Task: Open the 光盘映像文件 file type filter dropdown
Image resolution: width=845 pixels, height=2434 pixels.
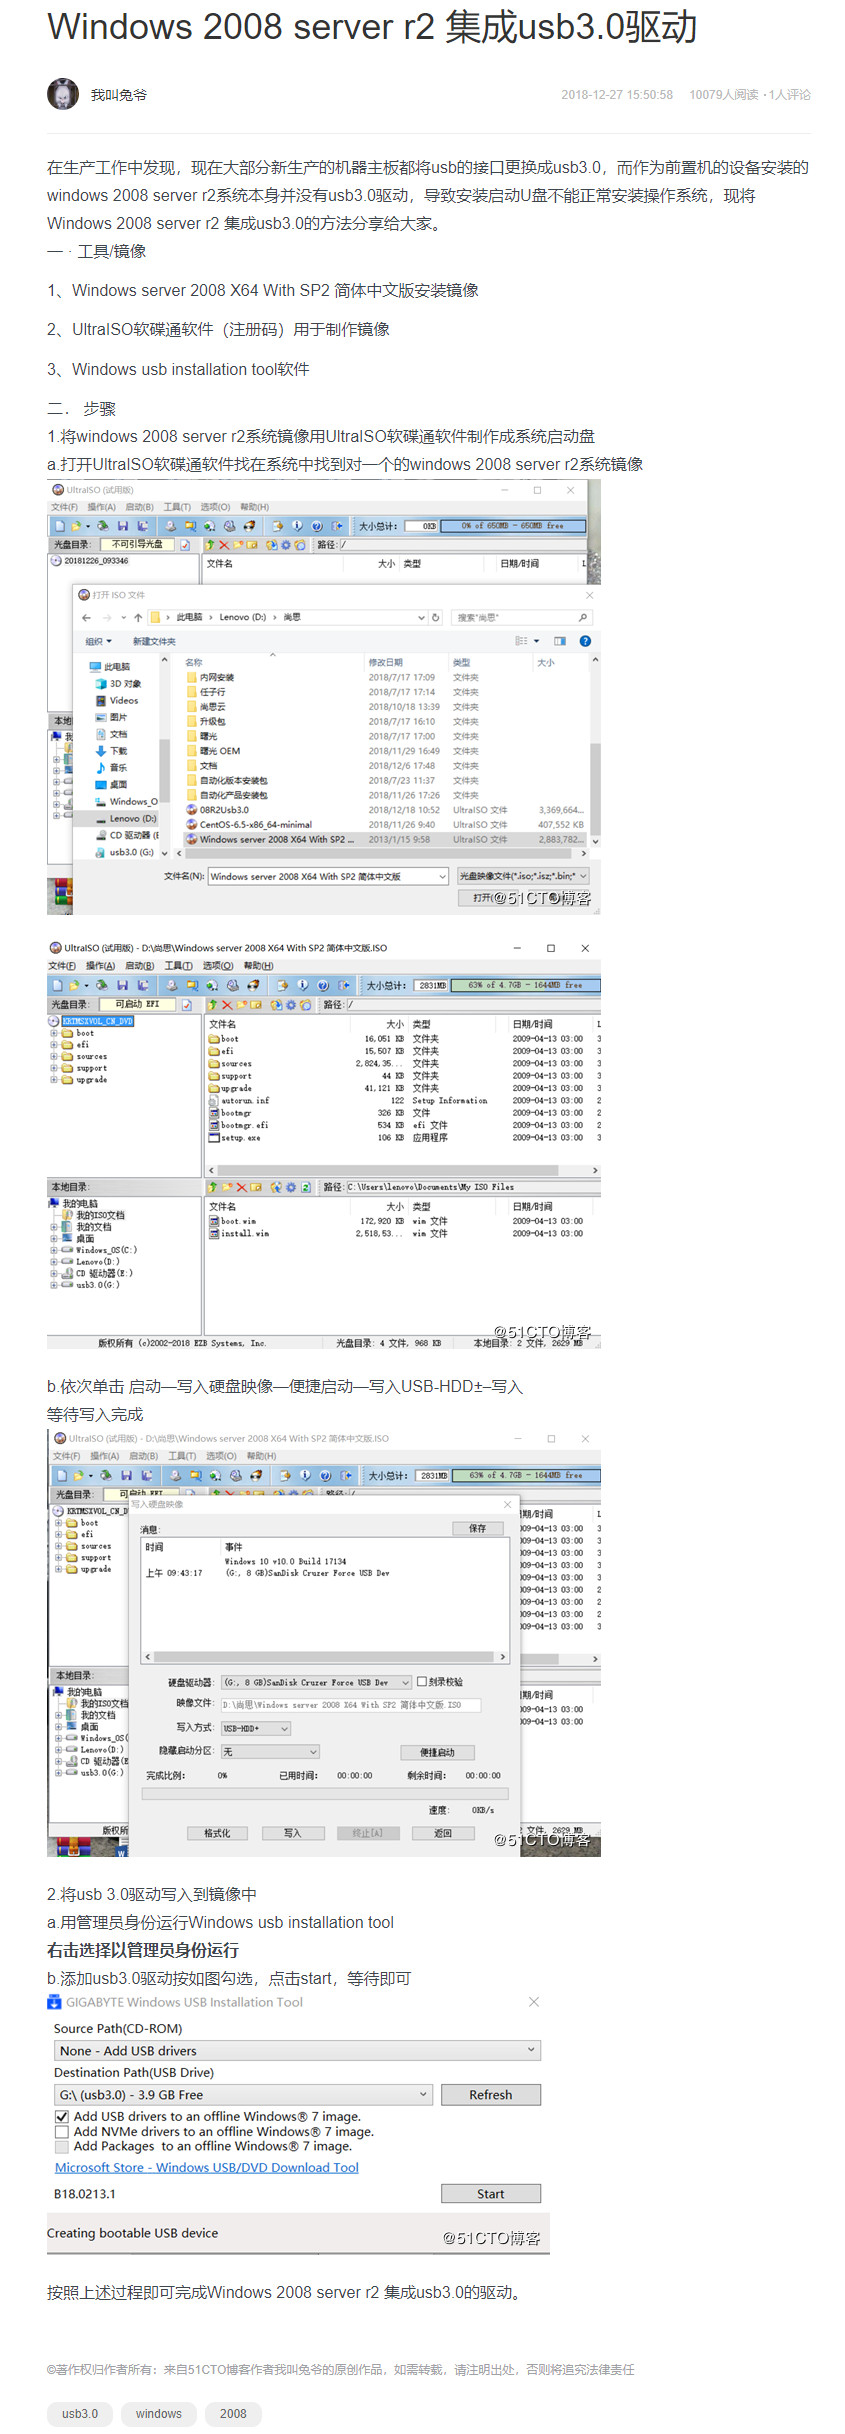Action: (x=523, y=876)
